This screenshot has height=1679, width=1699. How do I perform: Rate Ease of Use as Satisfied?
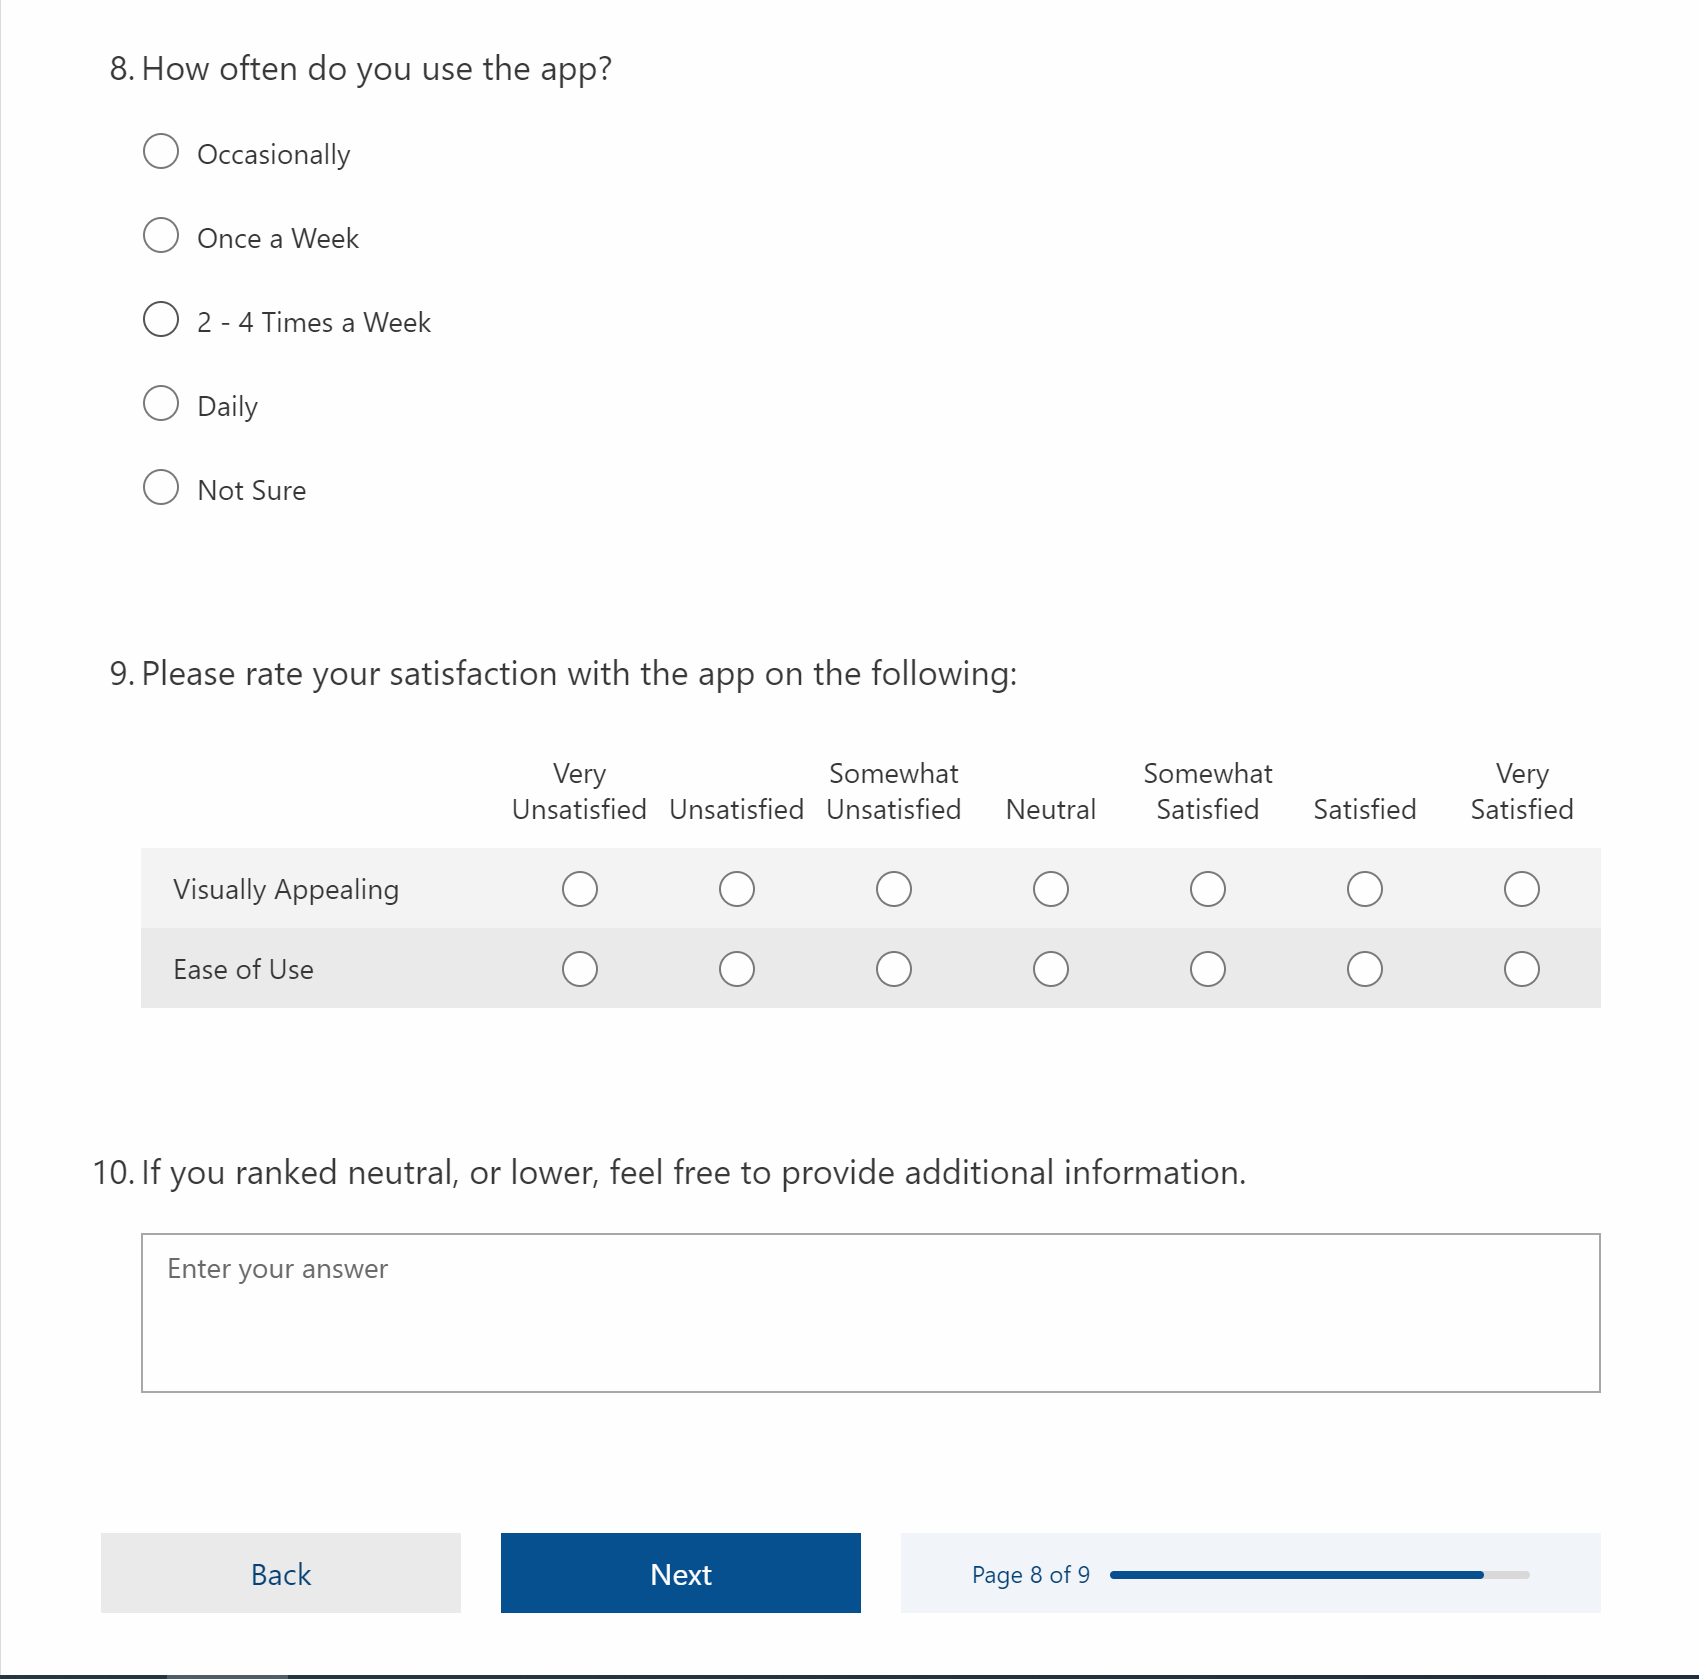click(x=1365, y=969)
